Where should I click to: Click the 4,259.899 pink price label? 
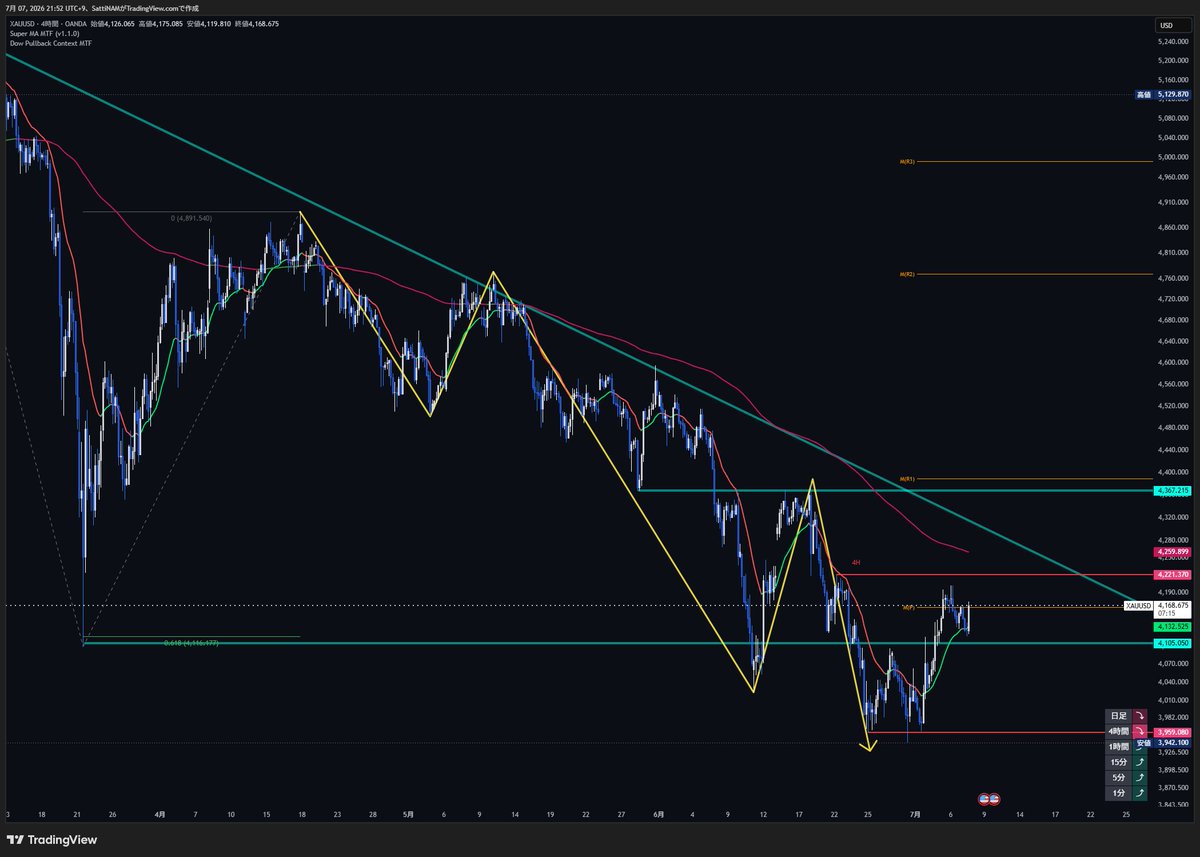point(1172,551)
